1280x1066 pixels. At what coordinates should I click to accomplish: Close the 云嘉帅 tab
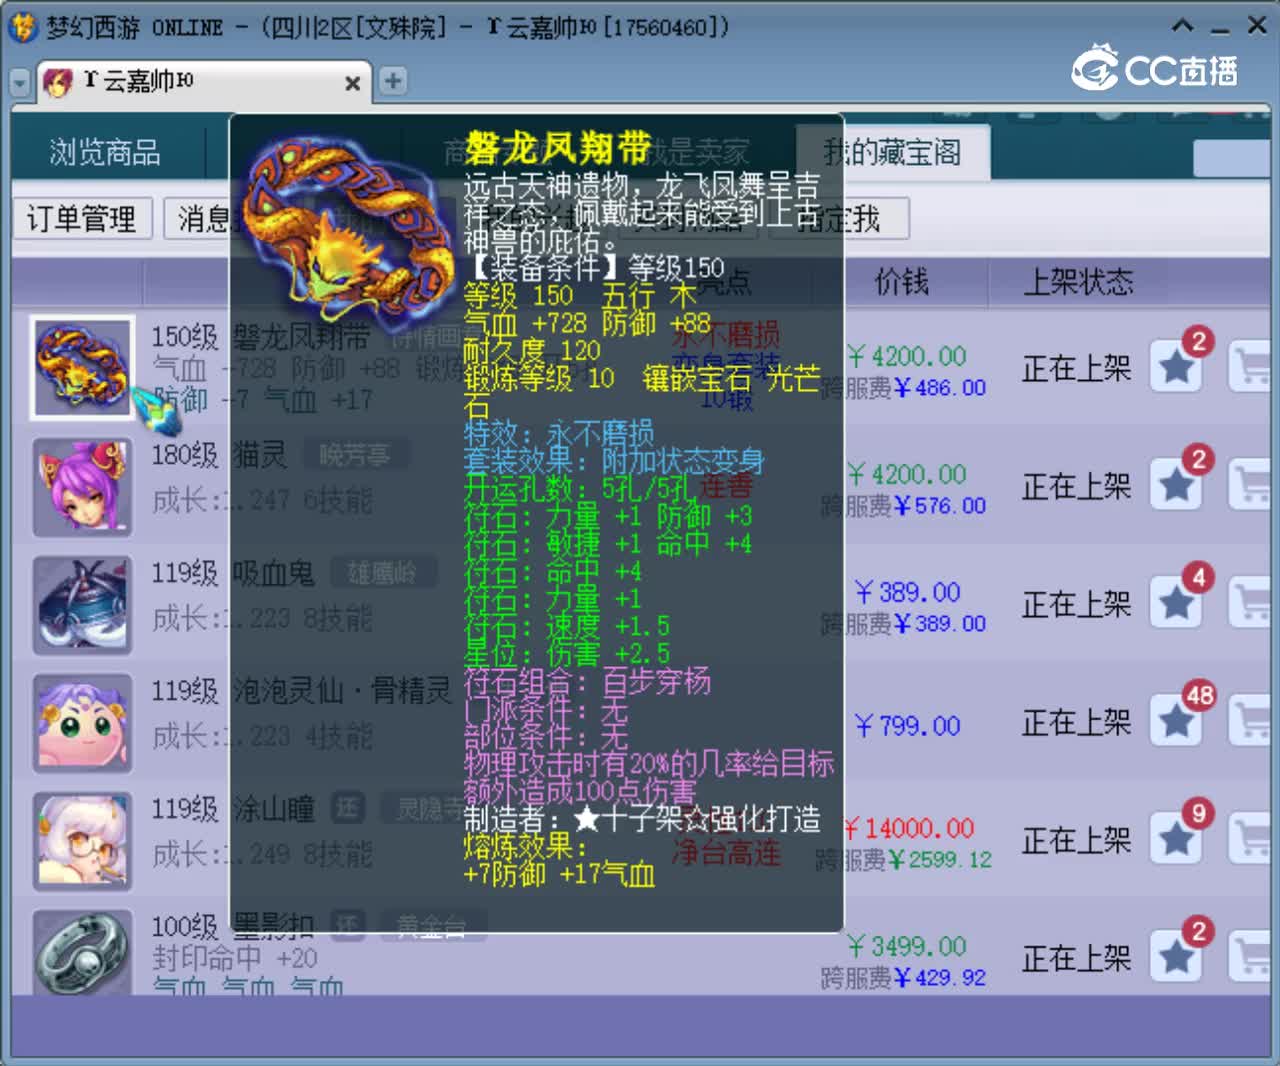[x=352, y=83]
